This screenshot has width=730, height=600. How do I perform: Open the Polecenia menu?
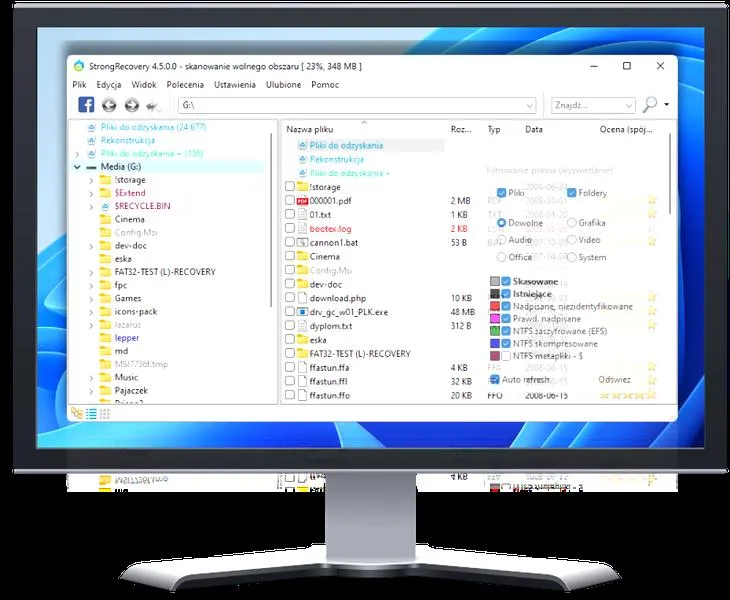pyautogui.click(x=185, y=85)
